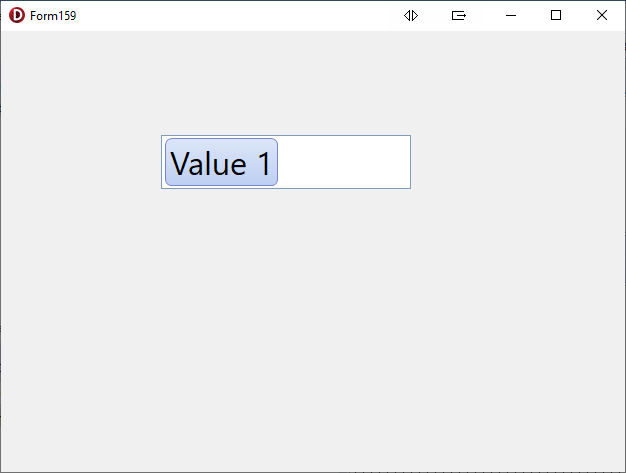Maximize the Form159 window
Image resolution: width=626 pixels, height=473 pixels.
click(556, 16)
